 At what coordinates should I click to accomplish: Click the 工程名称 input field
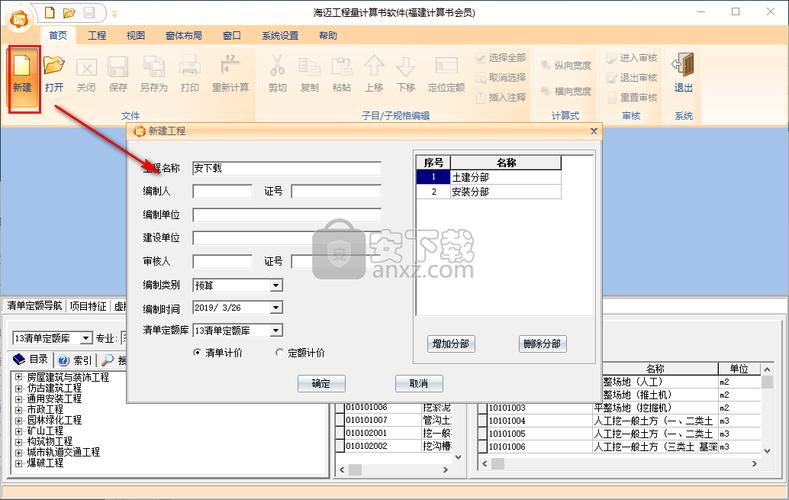286,168
